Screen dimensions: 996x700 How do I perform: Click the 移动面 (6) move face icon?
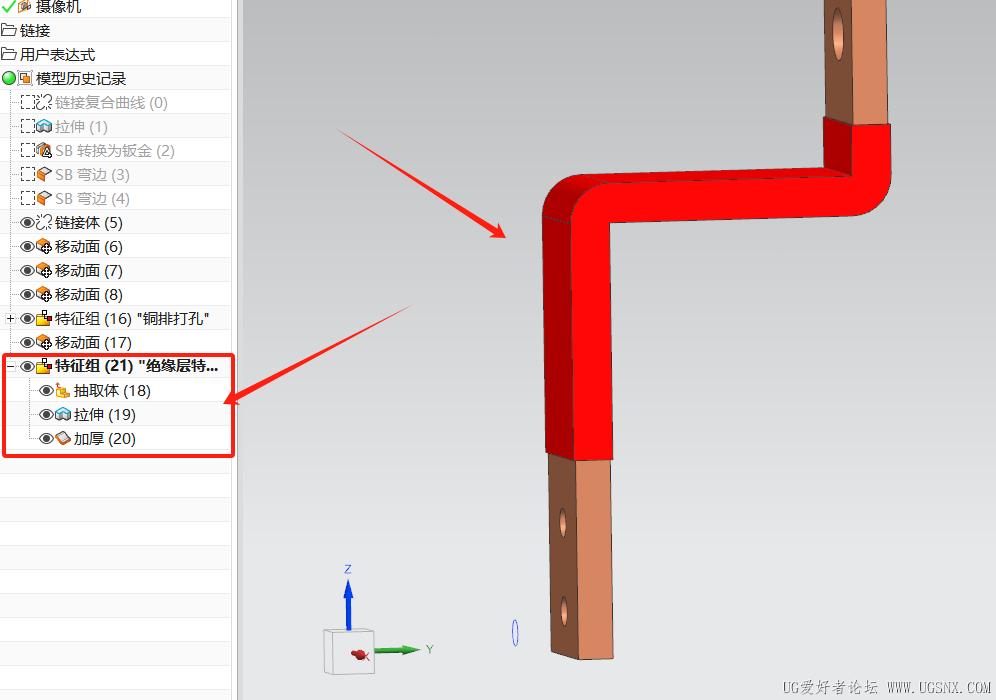point(44,246)
